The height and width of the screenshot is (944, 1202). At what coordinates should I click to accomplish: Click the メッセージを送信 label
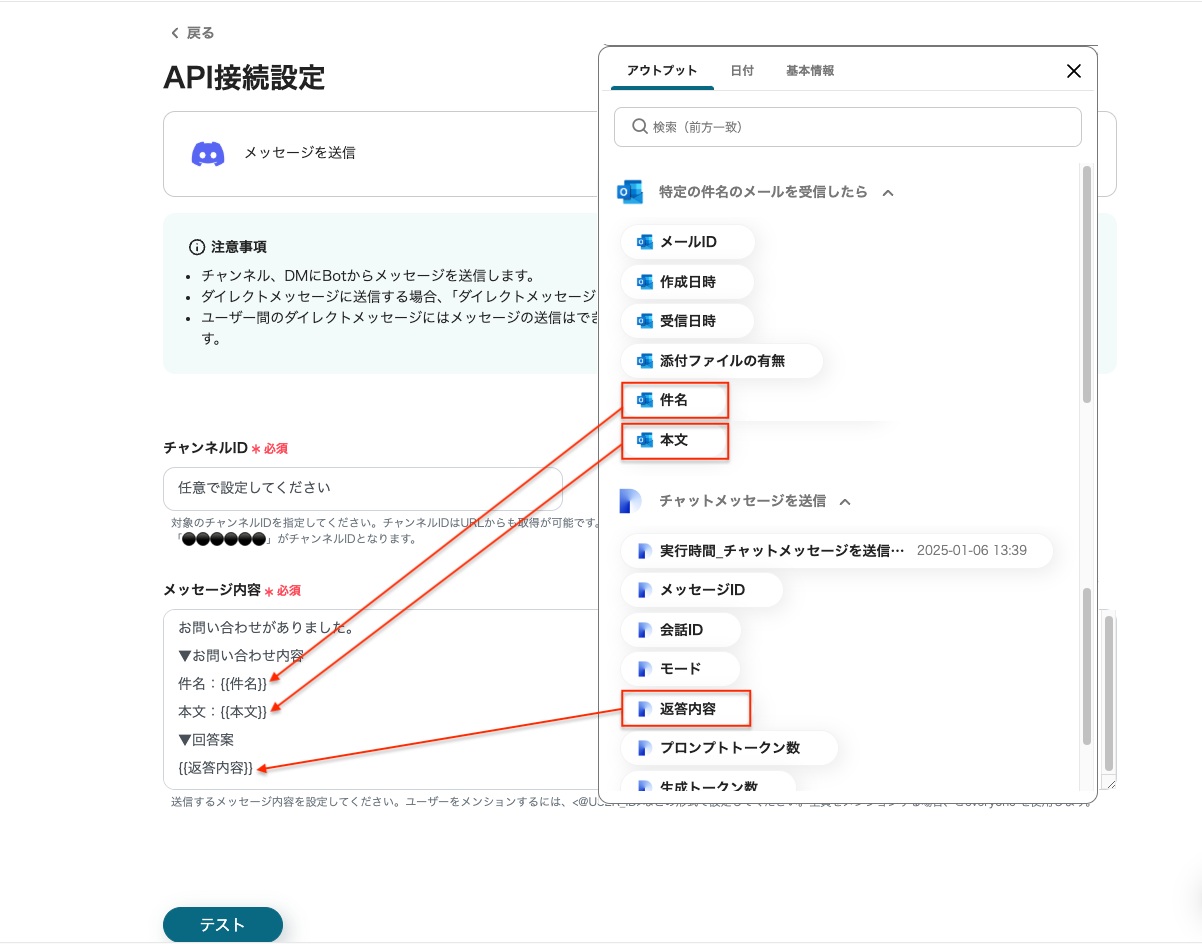300,153
